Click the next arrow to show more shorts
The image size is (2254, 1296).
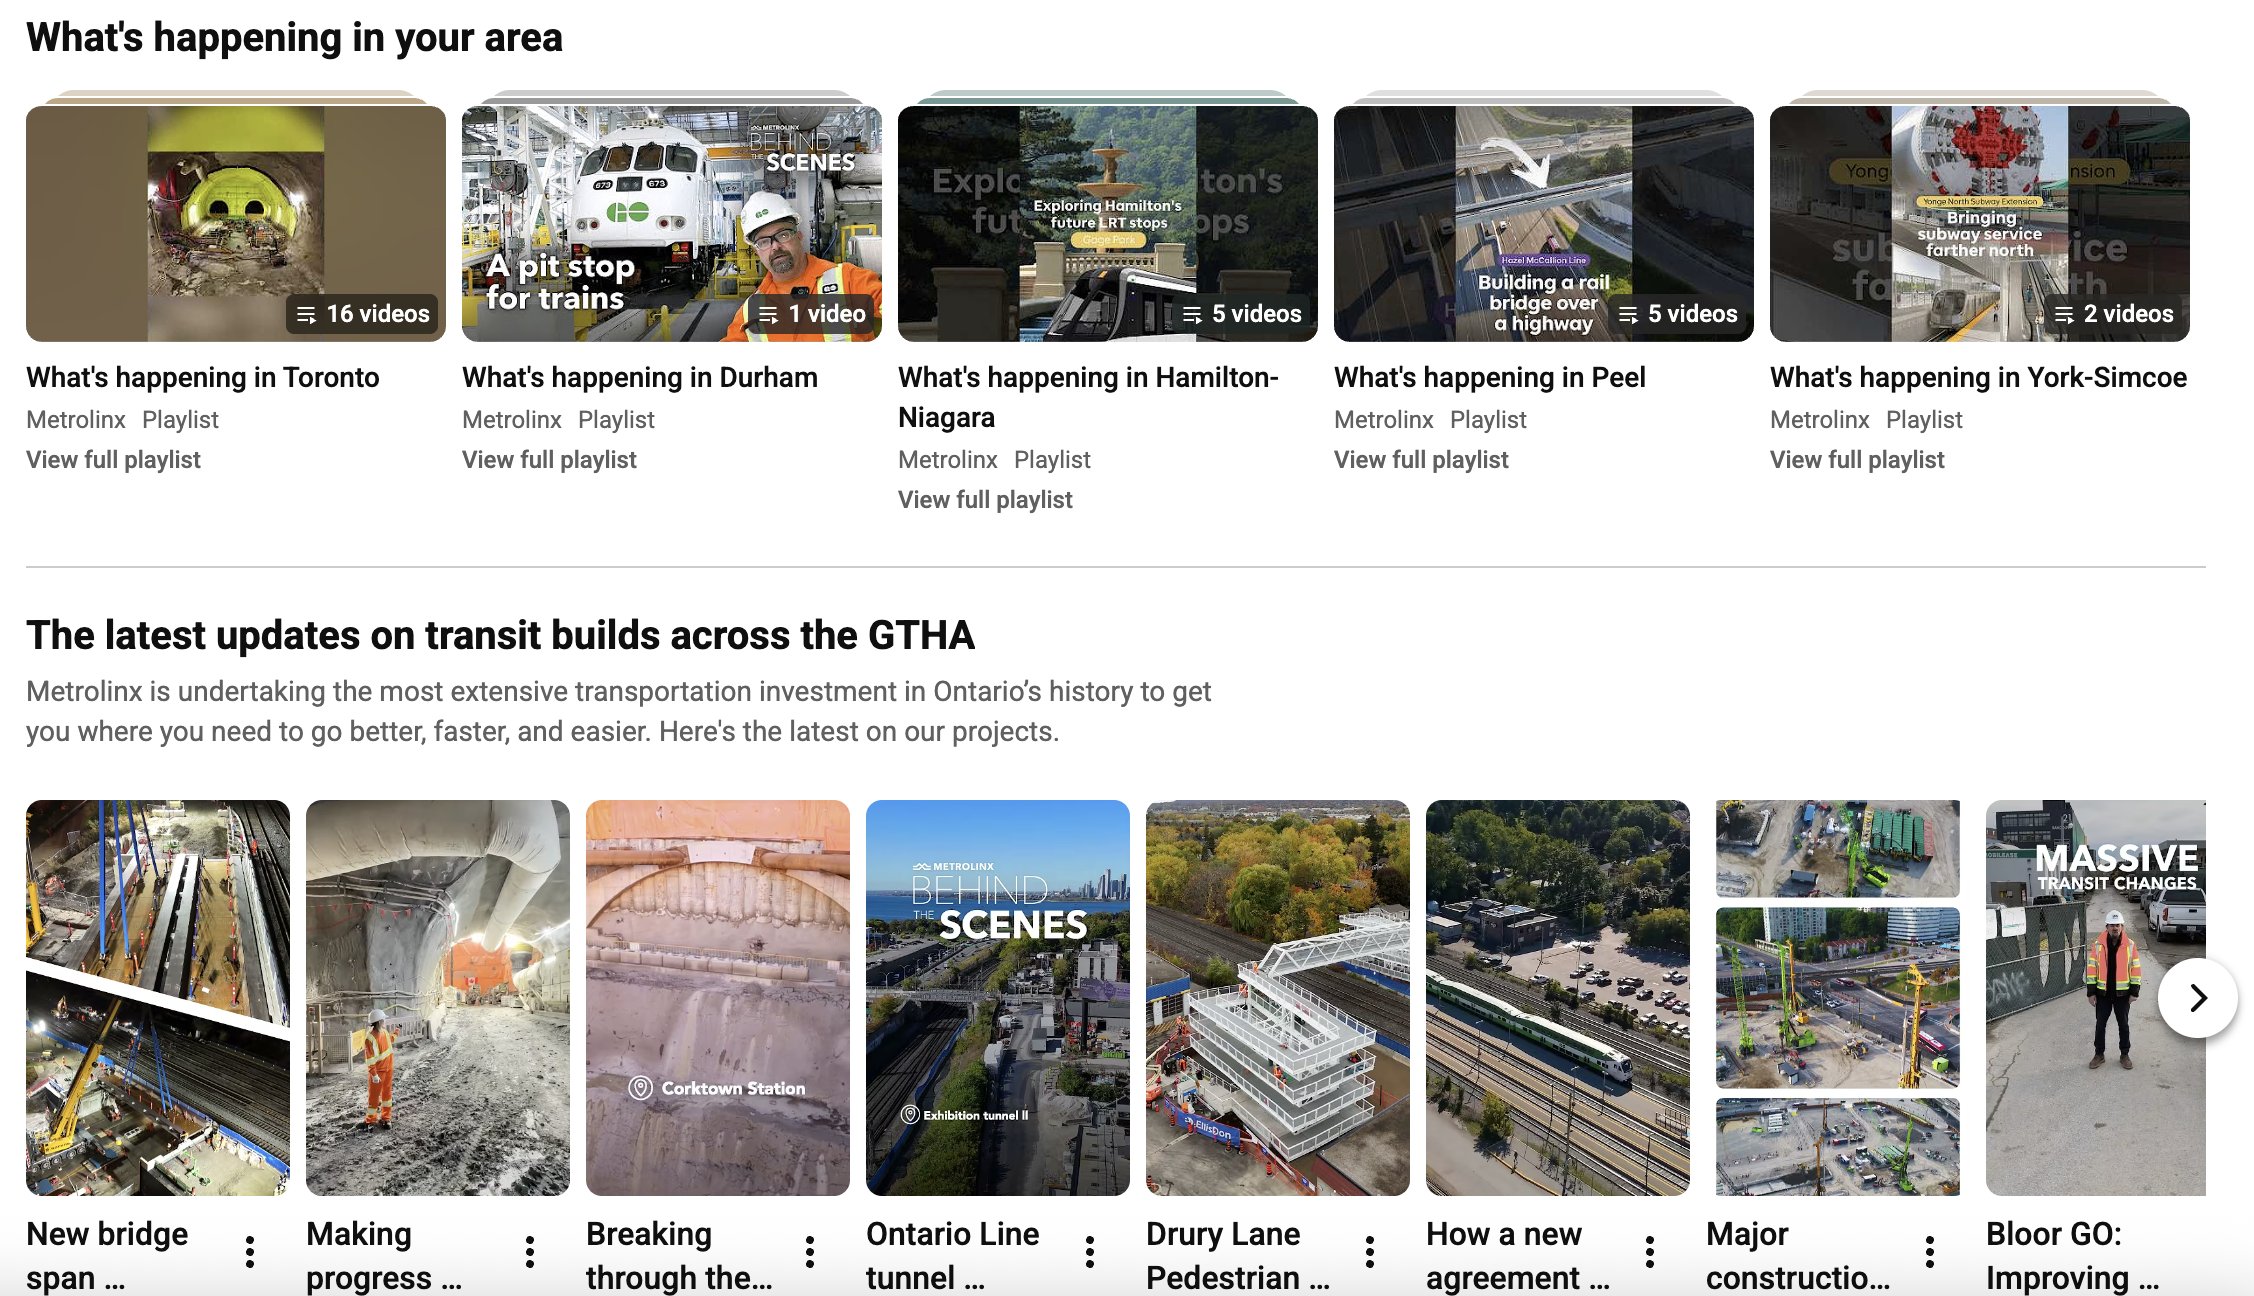point(2197,998)
